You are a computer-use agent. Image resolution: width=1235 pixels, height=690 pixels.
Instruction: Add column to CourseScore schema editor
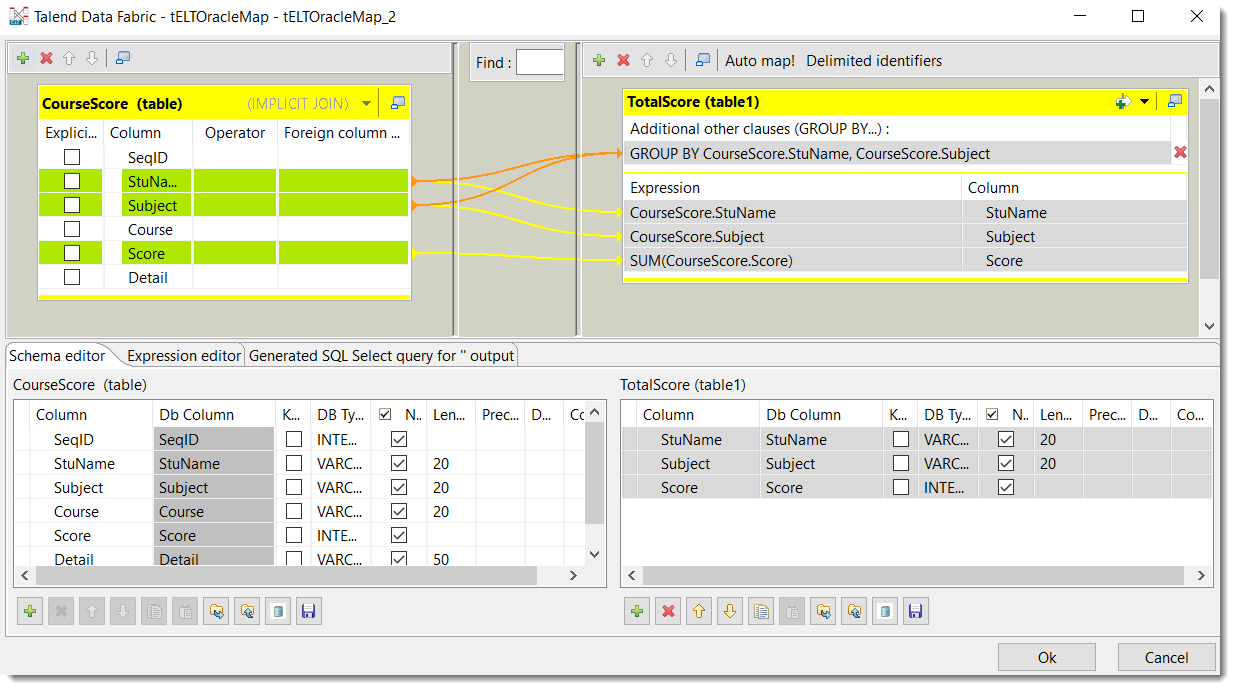[x=30, y=611]
